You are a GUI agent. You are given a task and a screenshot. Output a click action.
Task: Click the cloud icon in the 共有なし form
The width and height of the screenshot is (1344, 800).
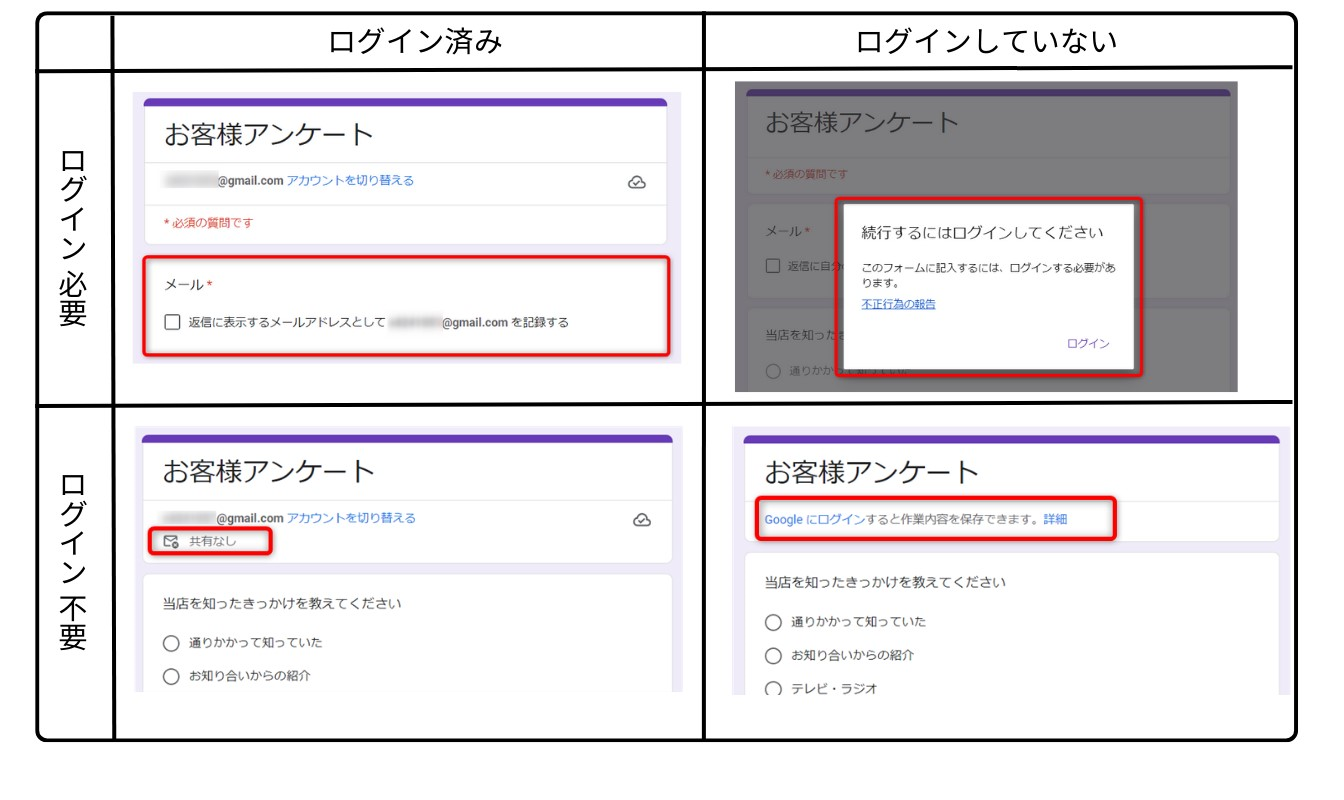tap(643, 520)
